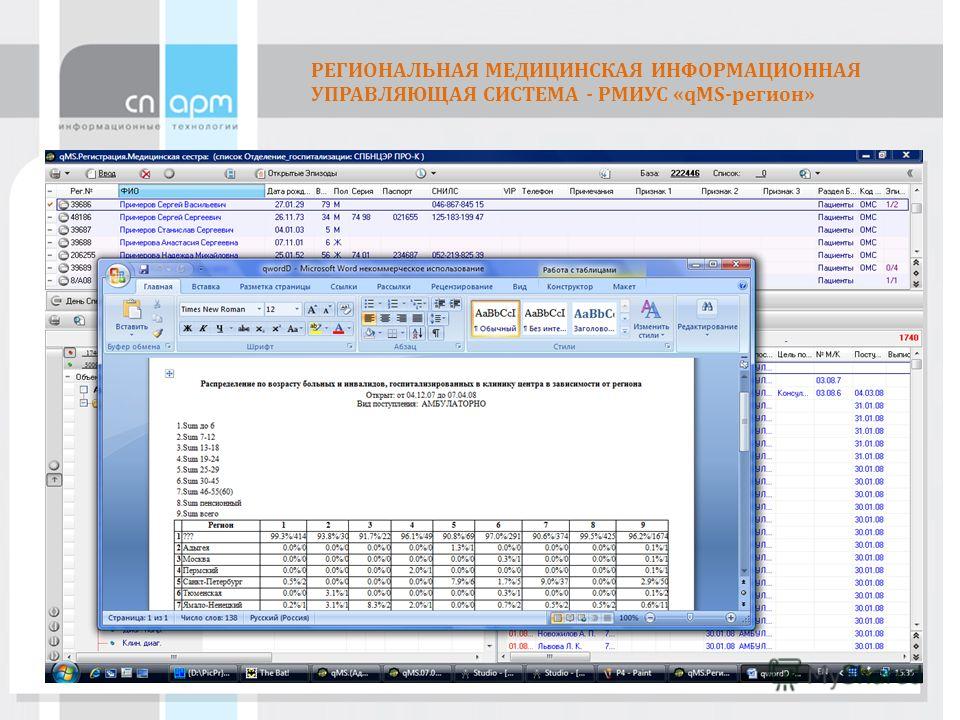Apply subscript formatting
This screenshot has width=960, height=720.
click(x=260, y=329)
